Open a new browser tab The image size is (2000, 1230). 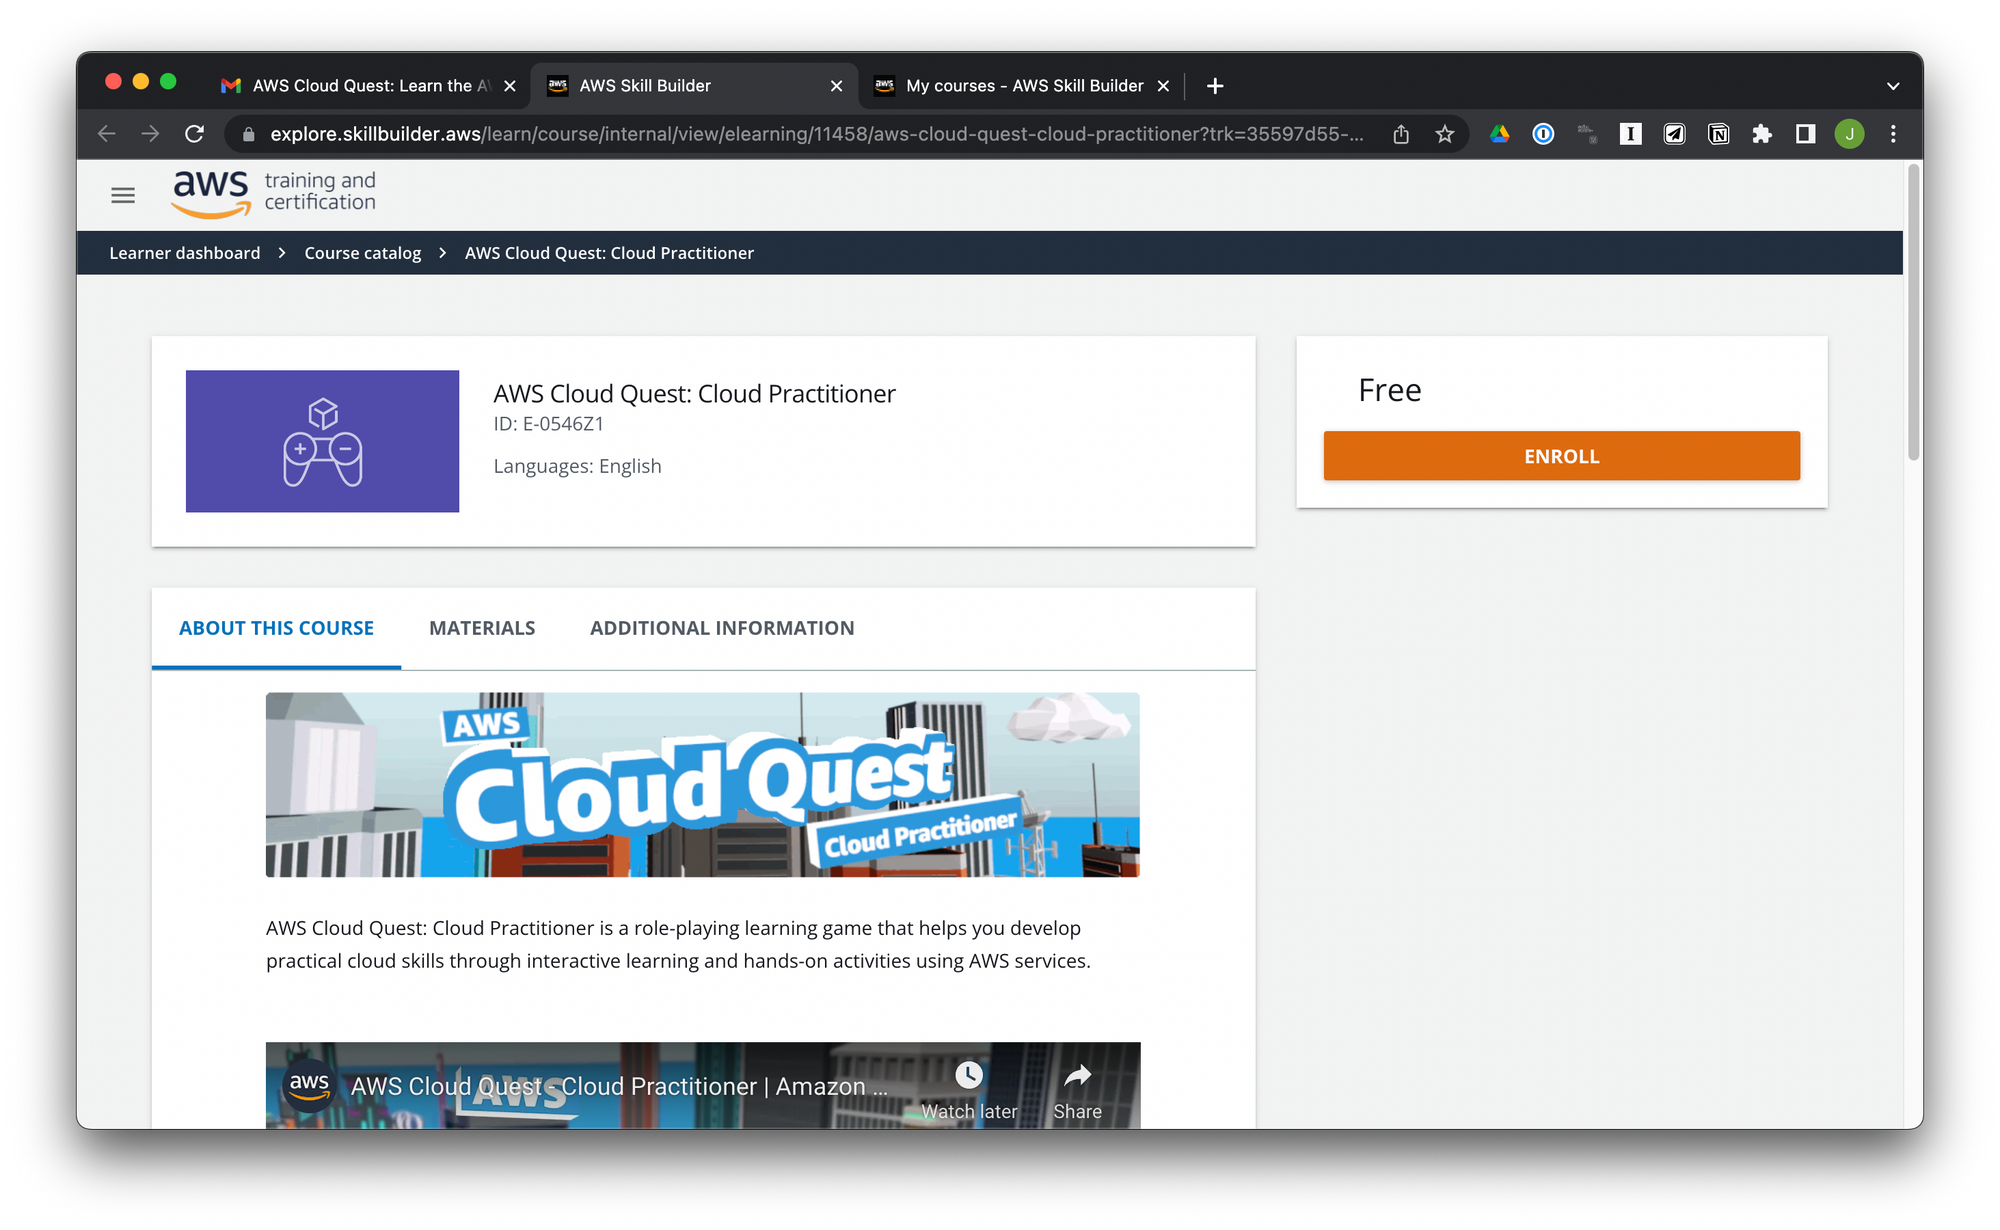point(1215,86)
